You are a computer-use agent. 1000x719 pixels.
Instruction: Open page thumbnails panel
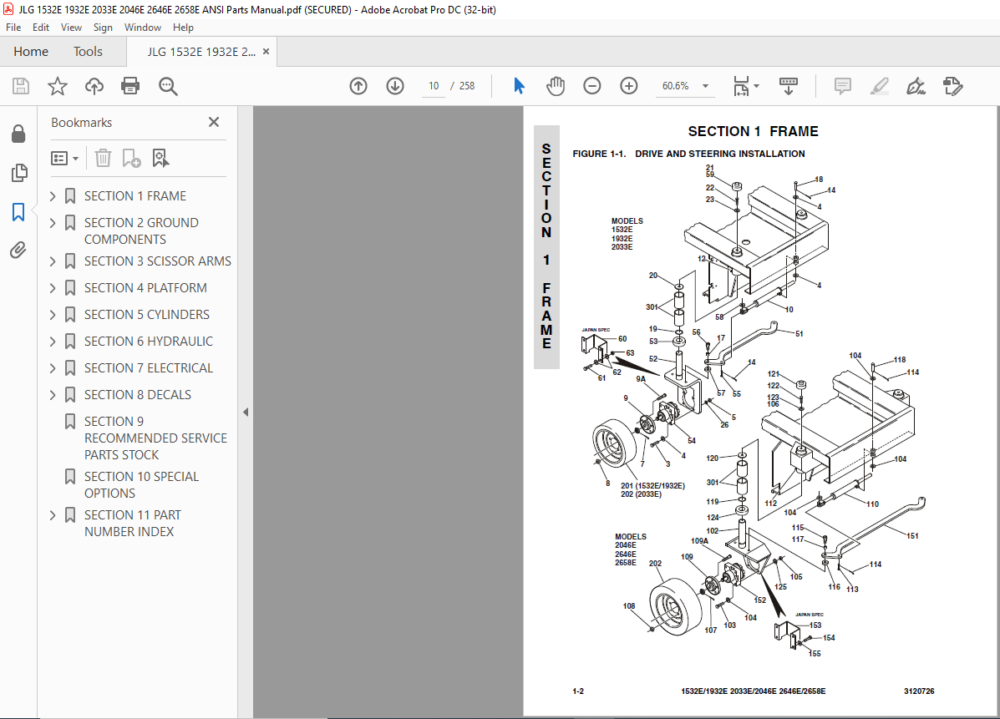tap(18, 172)
